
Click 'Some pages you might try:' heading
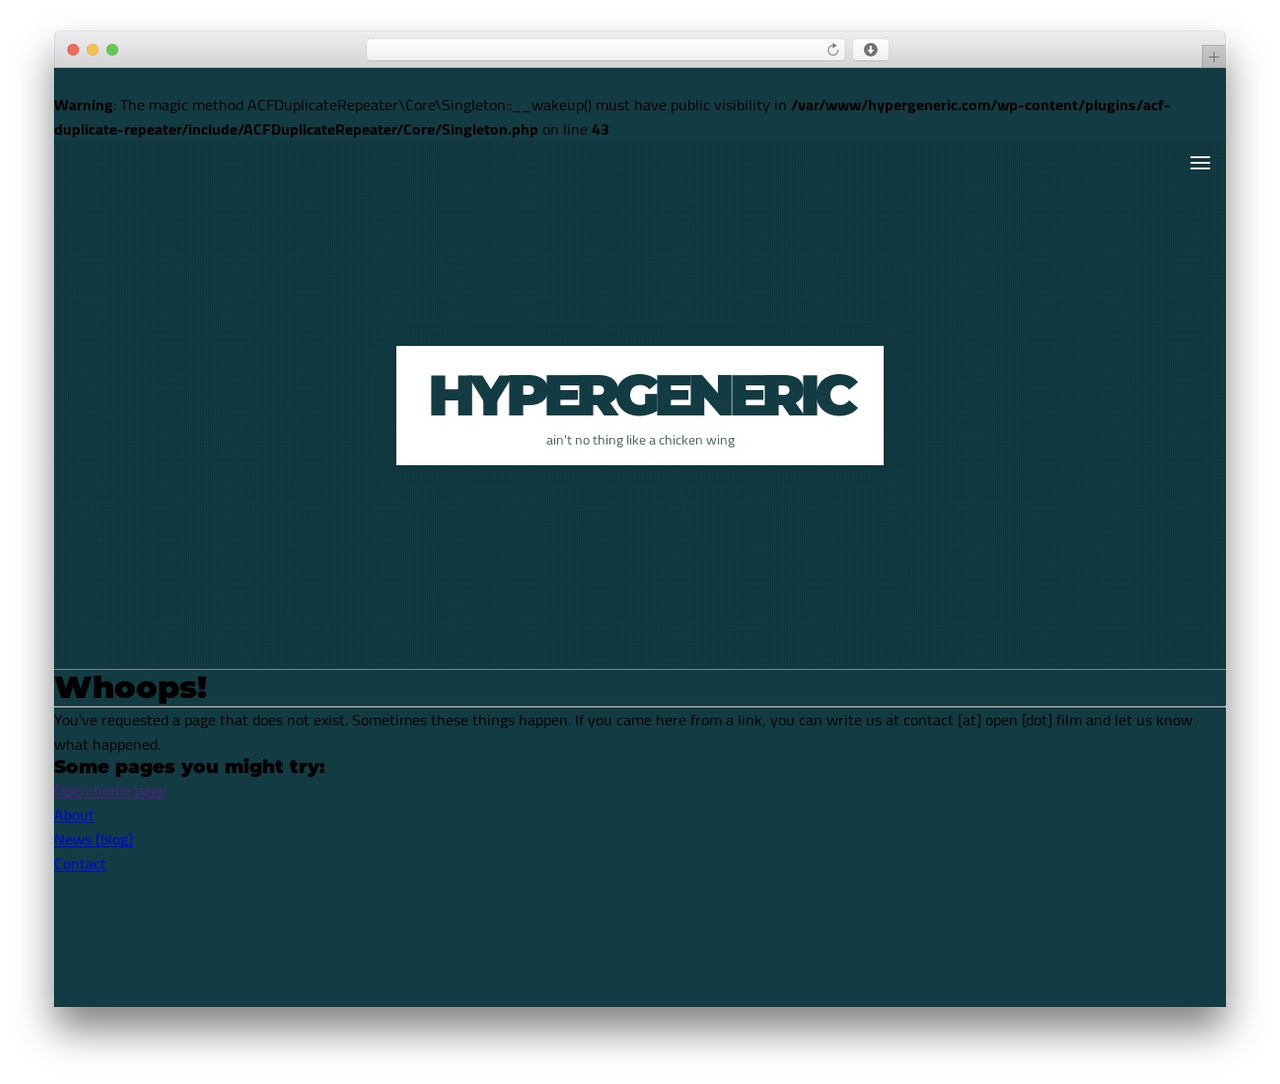[x=189, y=767]
